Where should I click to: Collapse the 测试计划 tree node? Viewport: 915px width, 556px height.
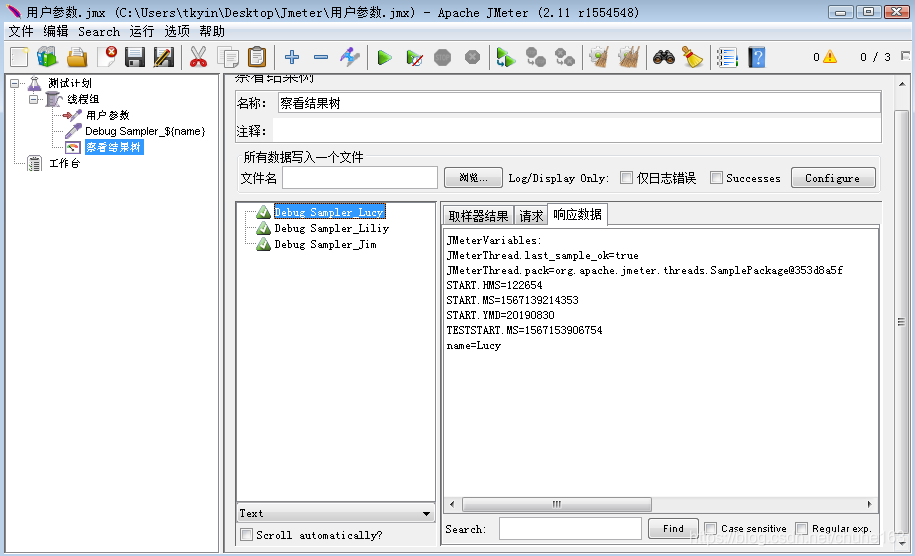15,83
